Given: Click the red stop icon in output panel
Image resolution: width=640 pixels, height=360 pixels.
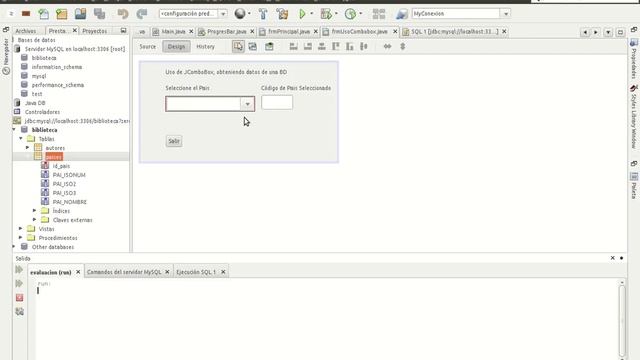Looking at the screenshot, I should [x=19, y=298].
